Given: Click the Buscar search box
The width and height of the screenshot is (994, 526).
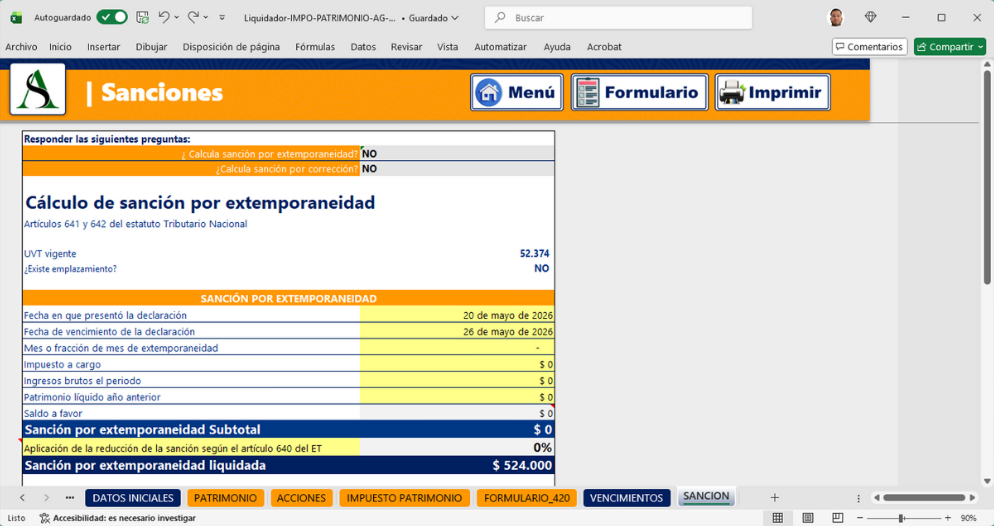Looking at the screenshot, I should [618, 18].
